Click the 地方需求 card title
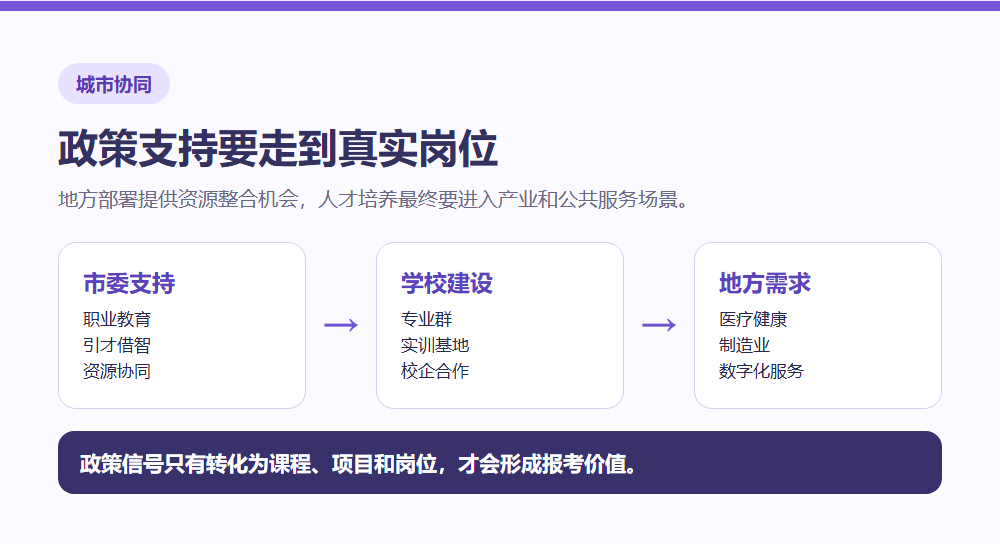 765,283
